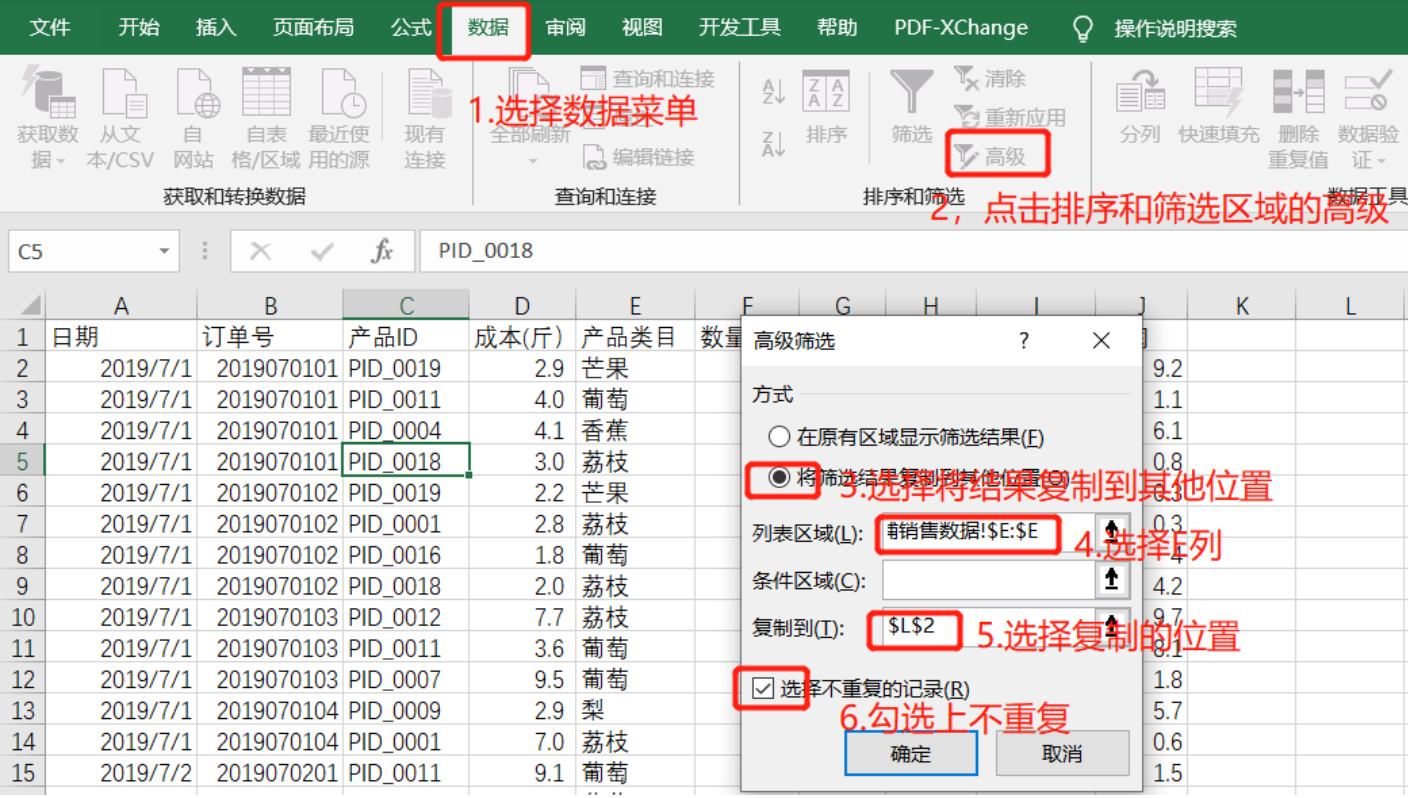Click cell containing PID_0012
This screenshot has width=1408, height=798.
[406, 617]
